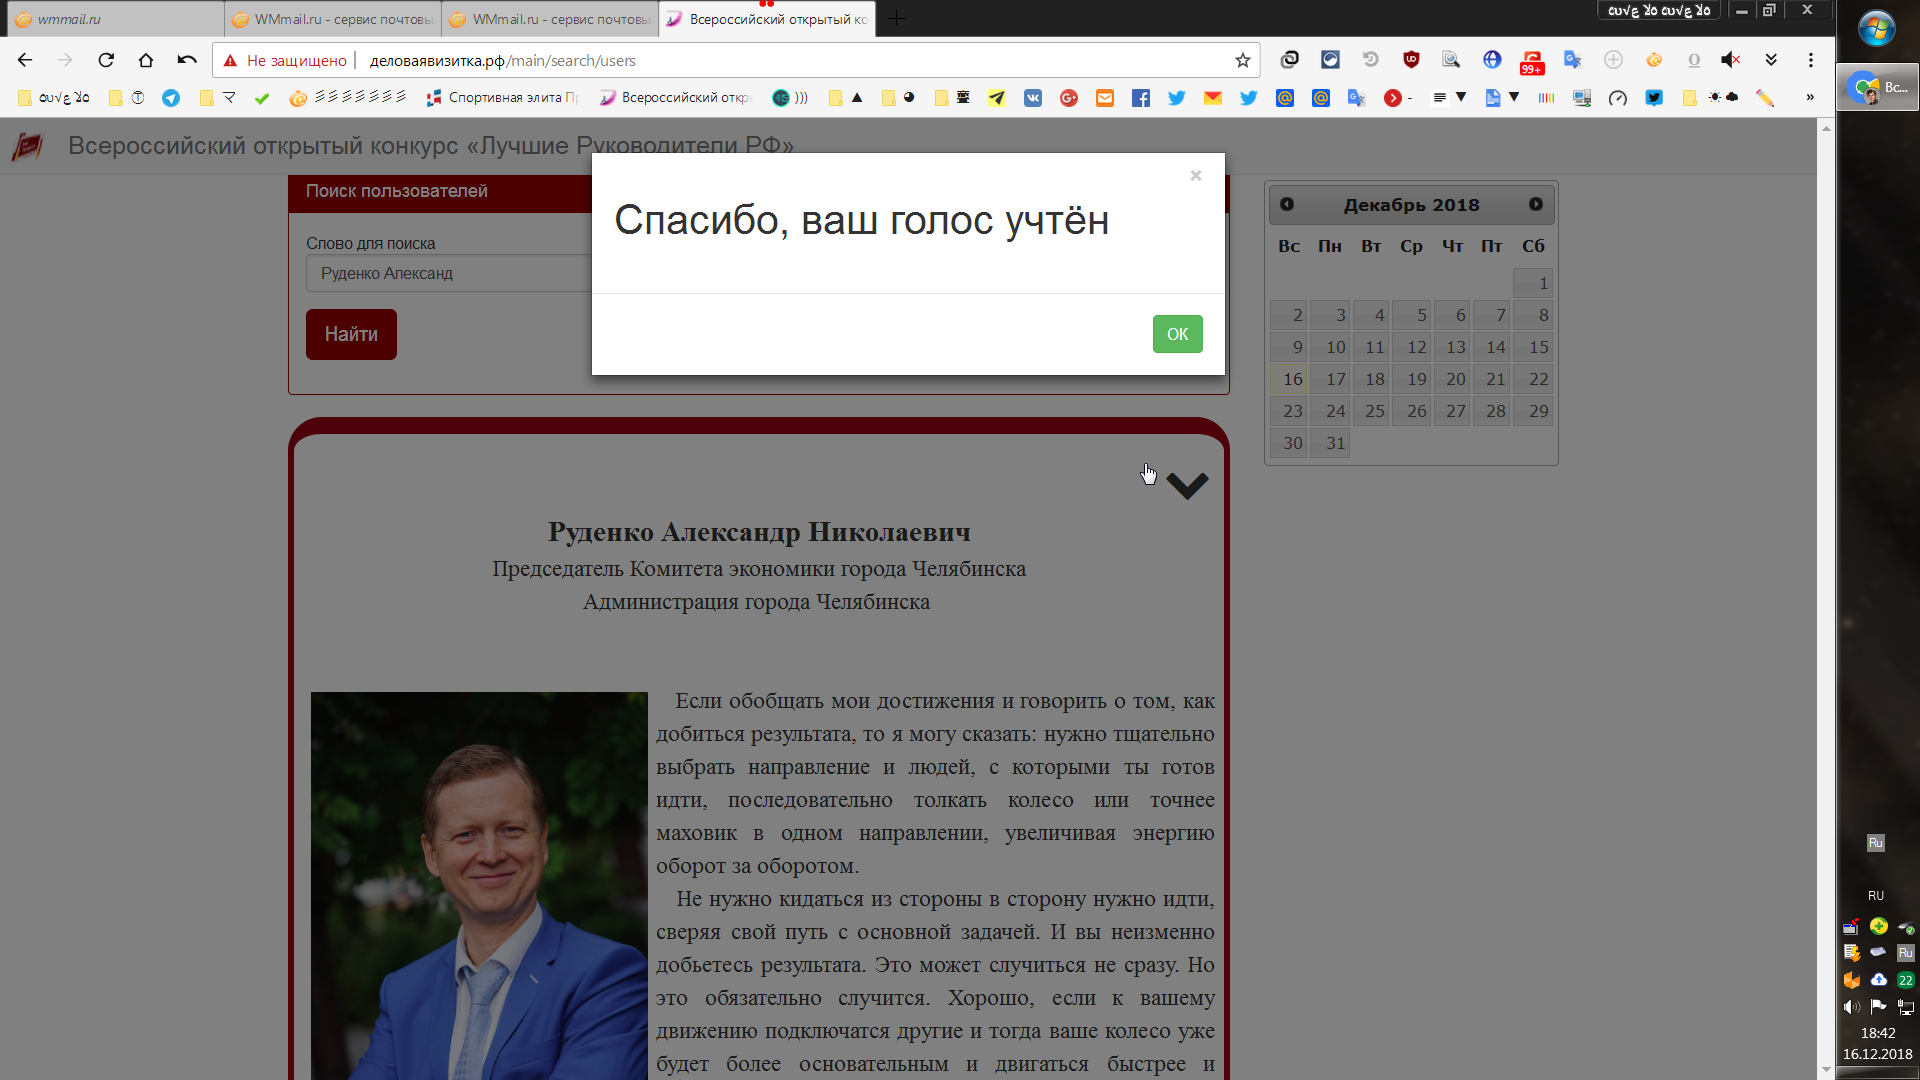Switch to the third WMmail.ru tab
This screenshot has width=1920, height=1080.
point(550,19)
